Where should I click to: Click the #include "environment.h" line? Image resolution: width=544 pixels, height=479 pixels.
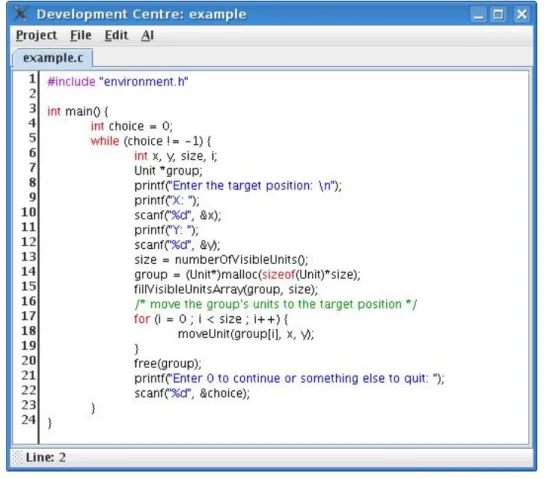(x=118, y=82)
